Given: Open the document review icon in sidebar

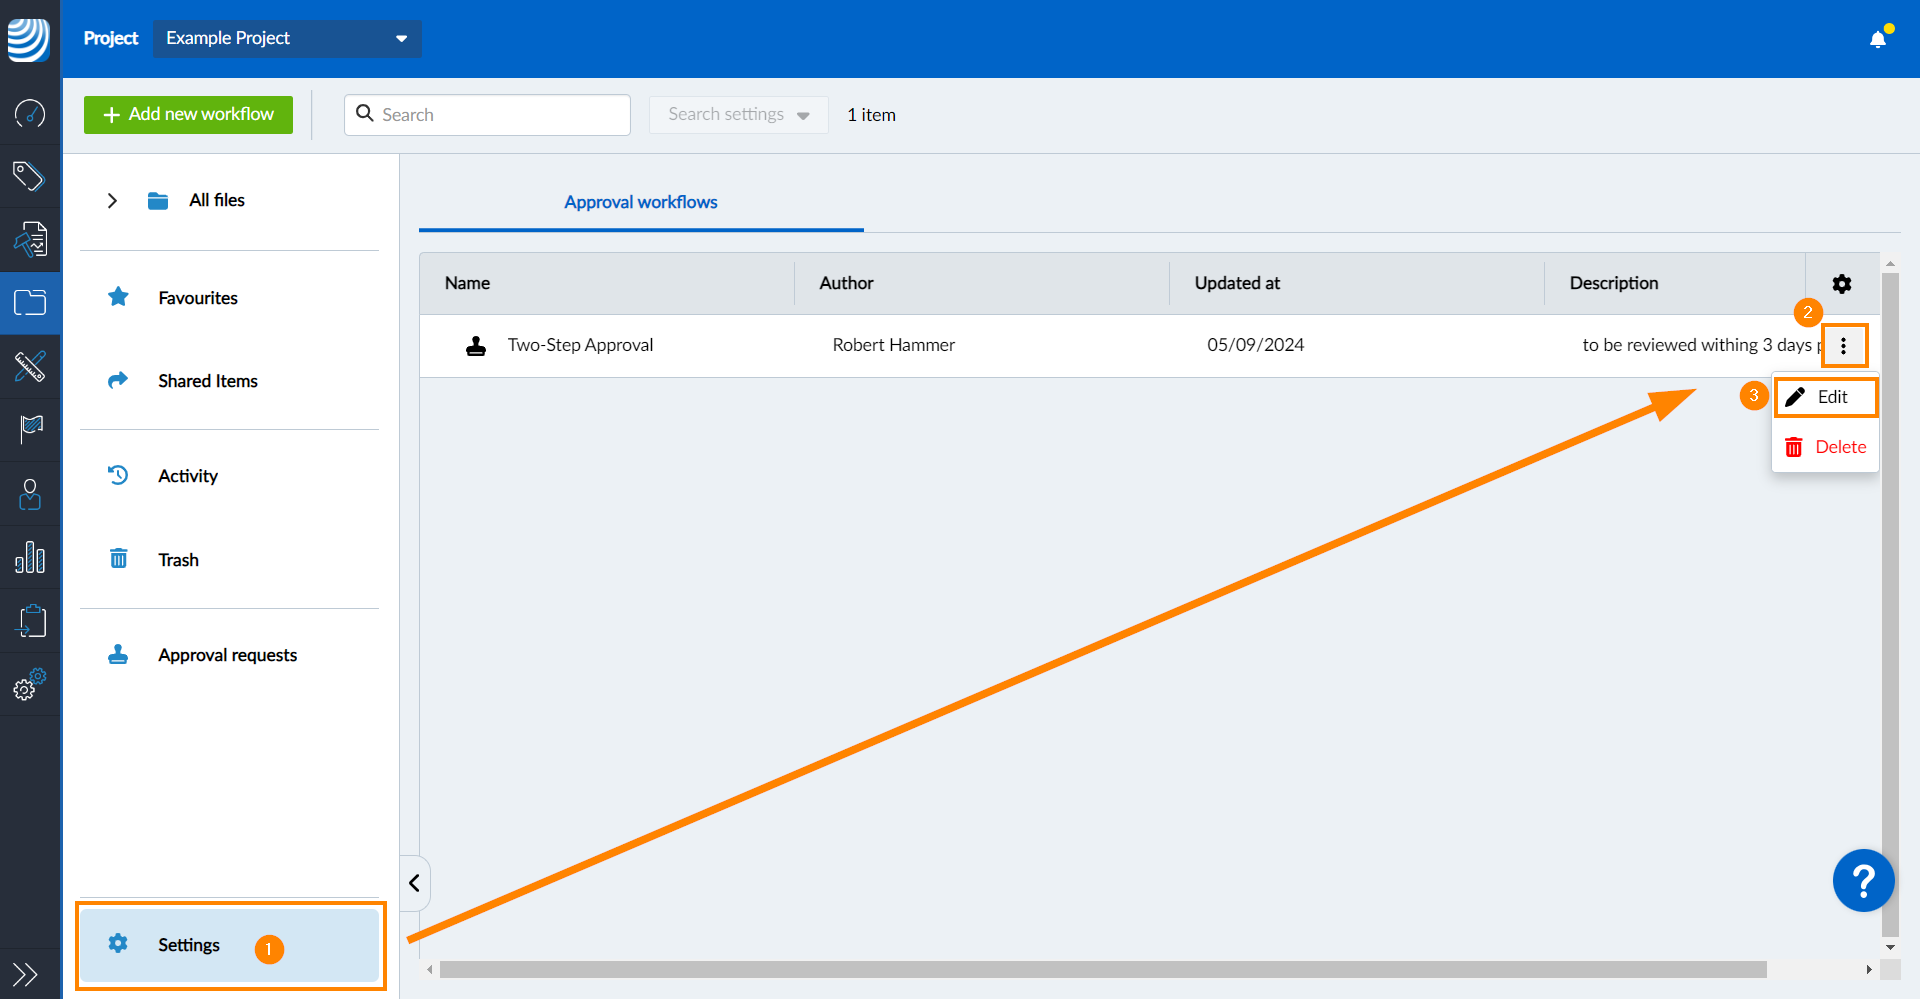Looking at the screenshot, I should (x=30, y=239).
